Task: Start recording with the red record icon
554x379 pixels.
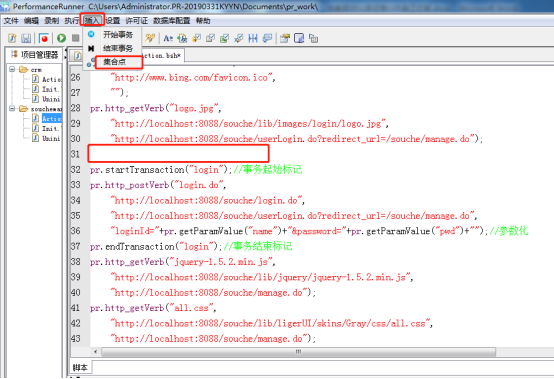Action: (44, 38)
